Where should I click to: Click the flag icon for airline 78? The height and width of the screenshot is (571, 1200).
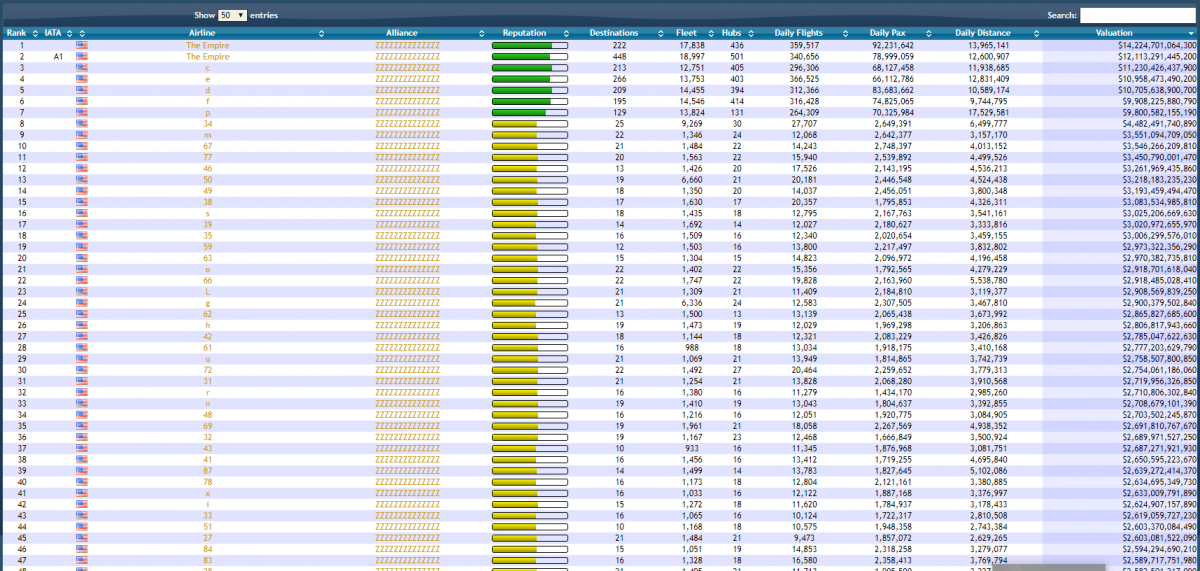[81, 481]
